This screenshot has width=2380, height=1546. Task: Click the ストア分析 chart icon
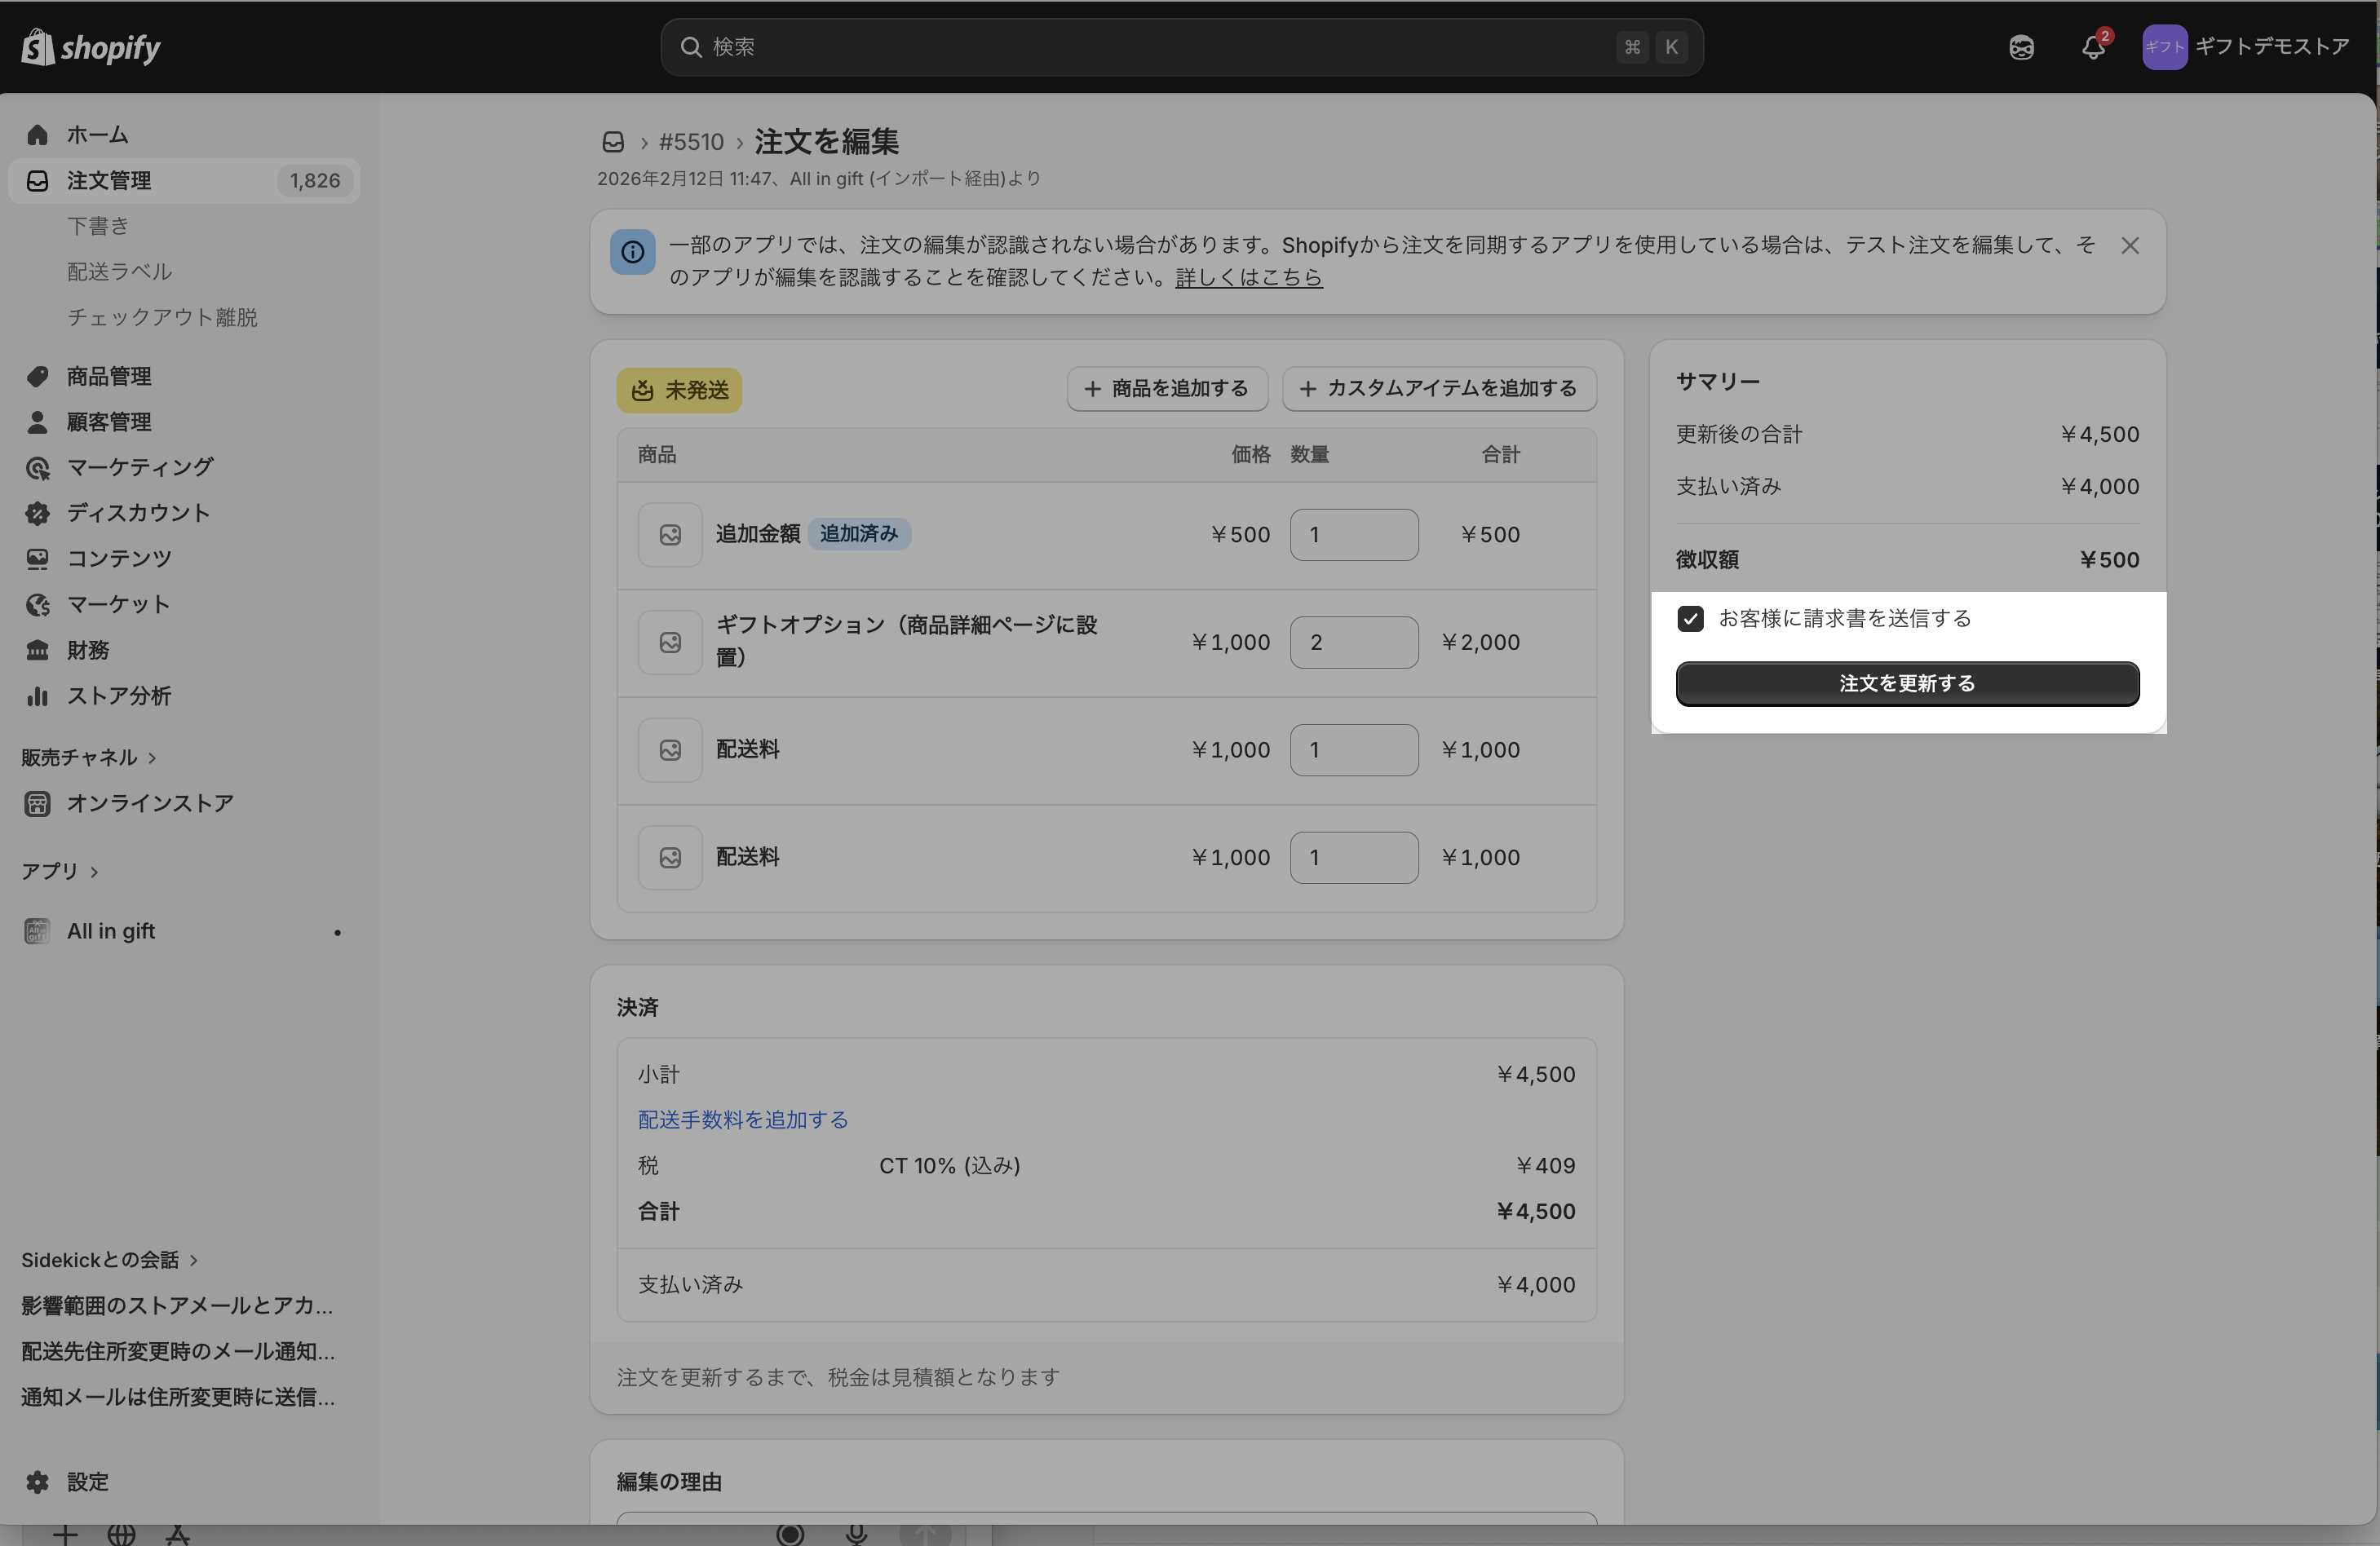click(x=38, y=696)
